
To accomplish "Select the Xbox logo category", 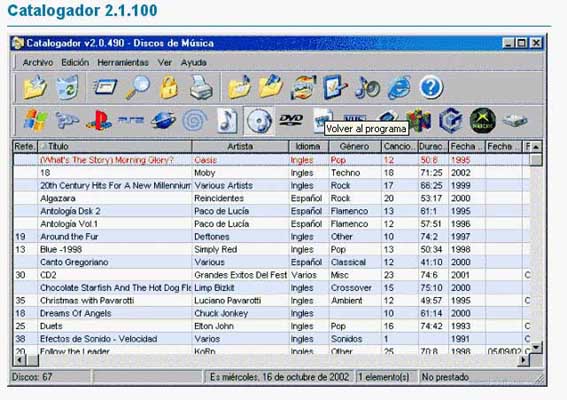I will 482,120.
